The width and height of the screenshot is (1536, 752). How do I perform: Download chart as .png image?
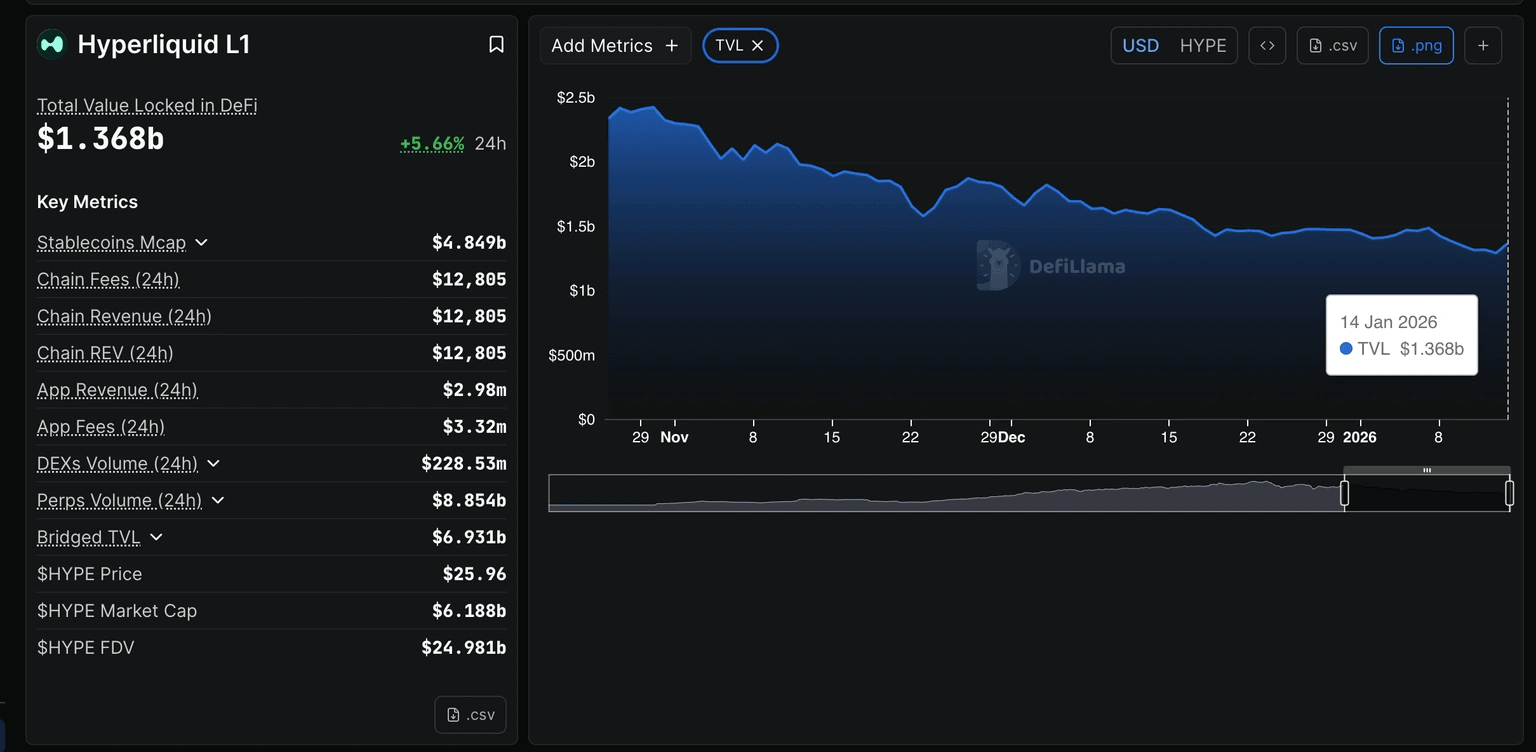[1416, 46]
